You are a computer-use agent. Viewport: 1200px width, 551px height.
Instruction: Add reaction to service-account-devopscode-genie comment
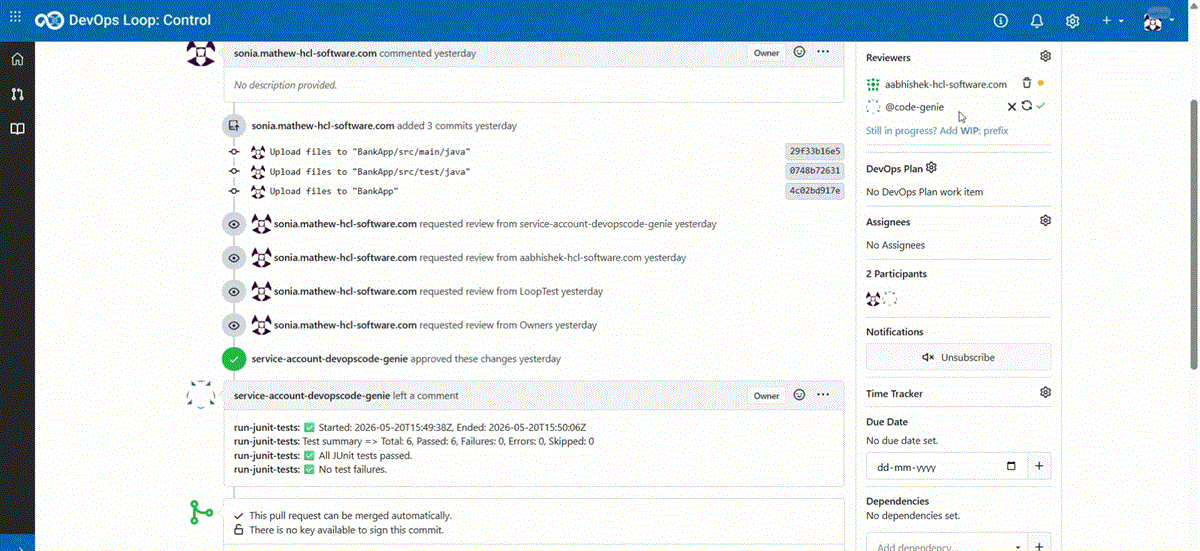[x=799, y=395]
